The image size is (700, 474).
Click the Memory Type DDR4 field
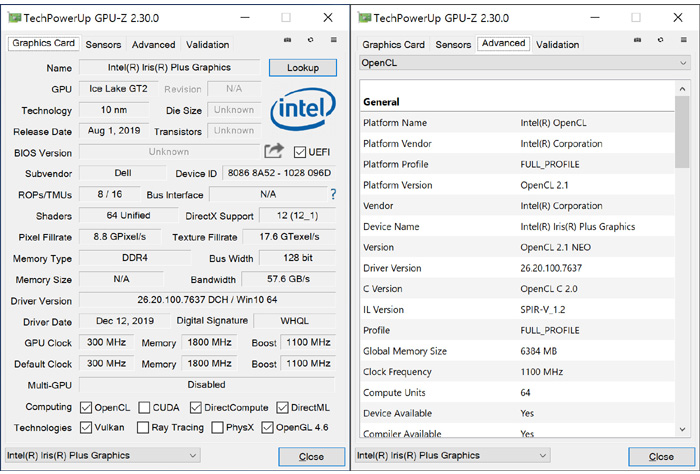135,258
